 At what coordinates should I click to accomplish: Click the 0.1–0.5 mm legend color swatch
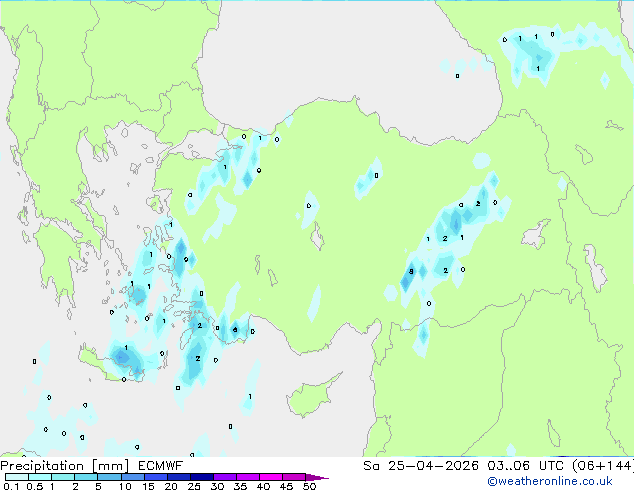(17, 477)
